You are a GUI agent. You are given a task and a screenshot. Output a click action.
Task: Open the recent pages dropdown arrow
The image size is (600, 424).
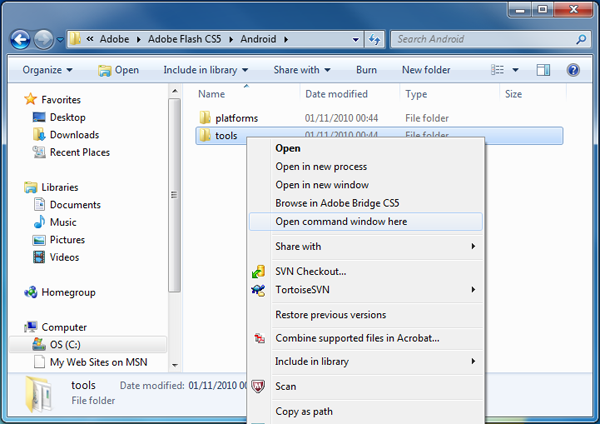pyautogui.click(x=60, y=39)
